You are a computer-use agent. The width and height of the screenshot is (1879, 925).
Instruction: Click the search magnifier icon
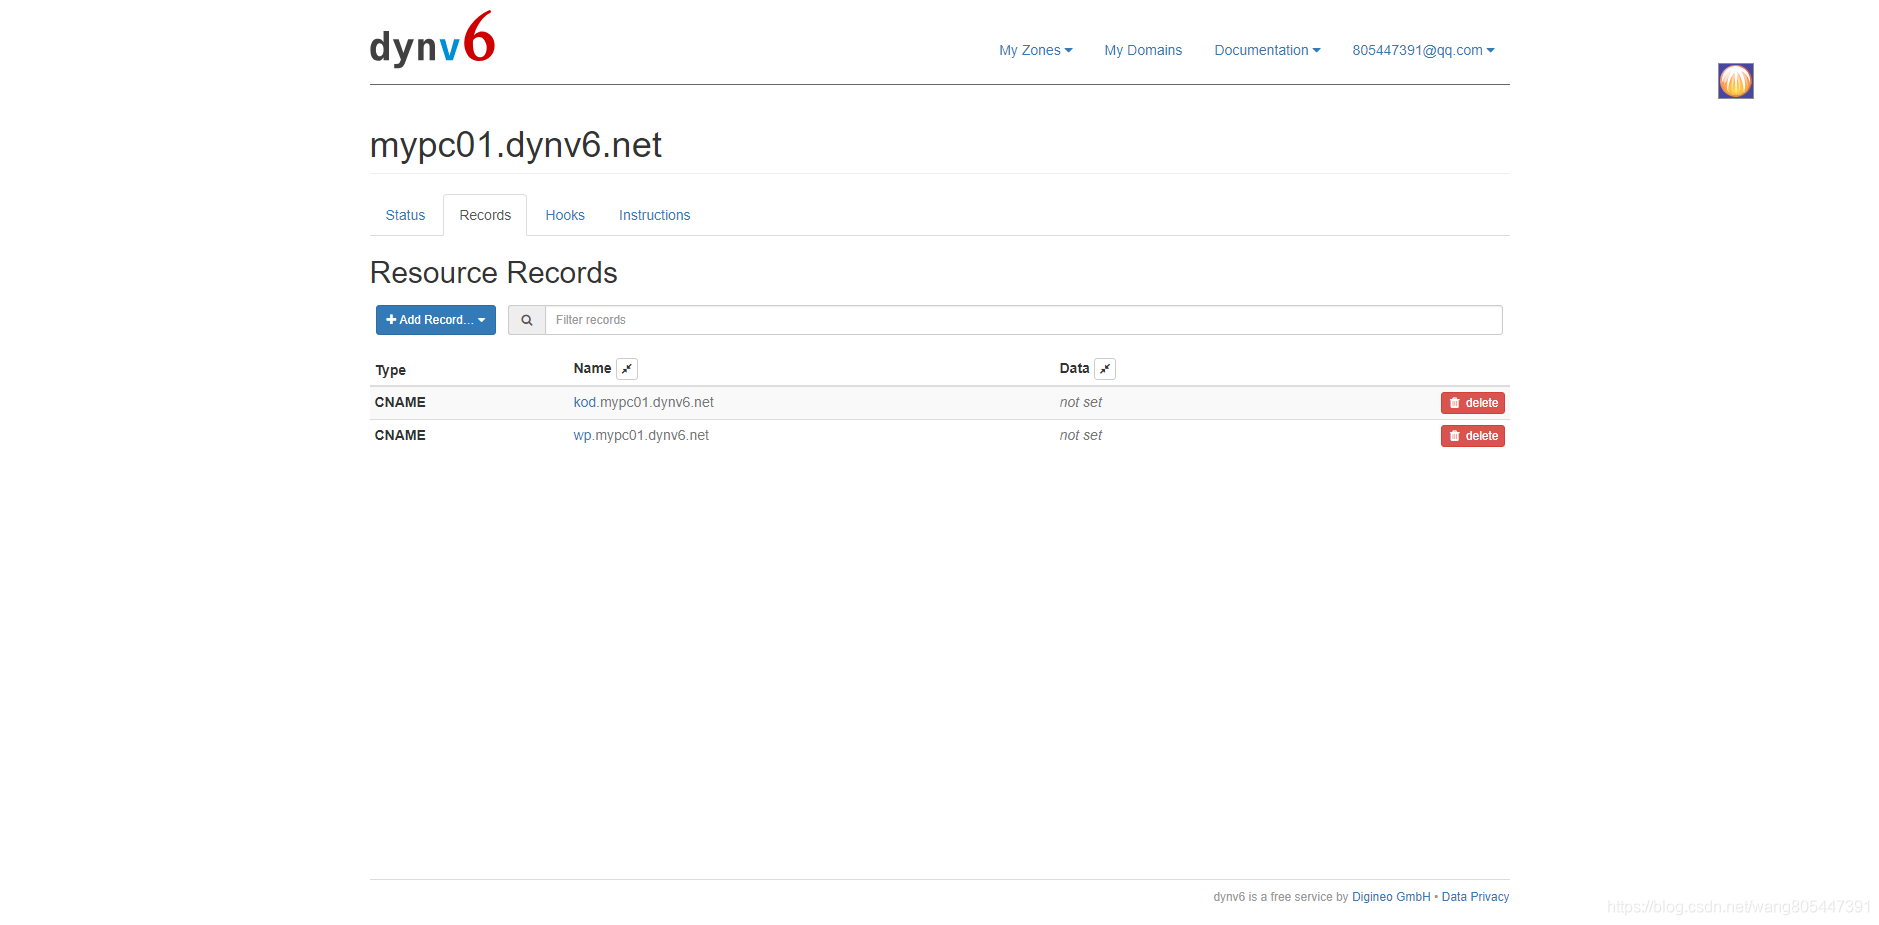[527, 320]
